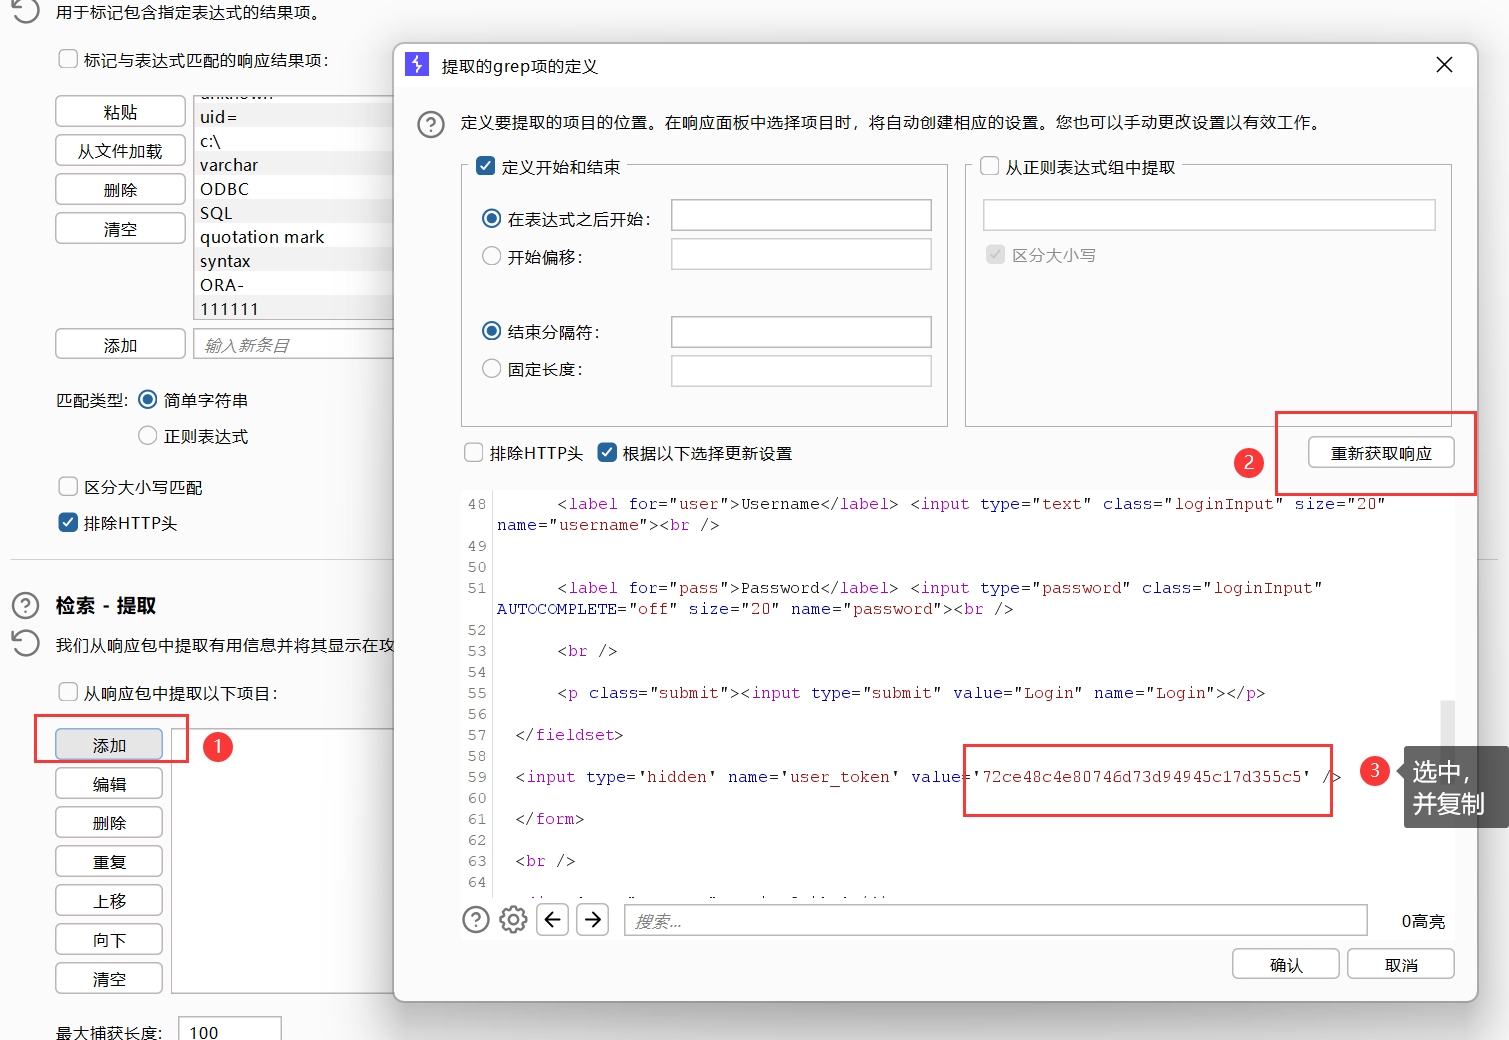Open search settings gear icon
Screen dimensions: 1509x1040
point(513,919)
